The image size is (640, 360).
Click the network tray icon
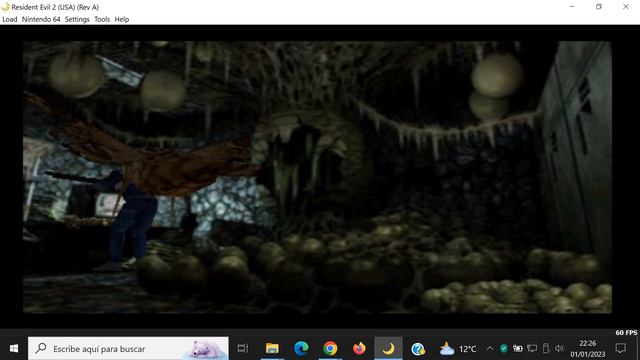coord(532,349)
